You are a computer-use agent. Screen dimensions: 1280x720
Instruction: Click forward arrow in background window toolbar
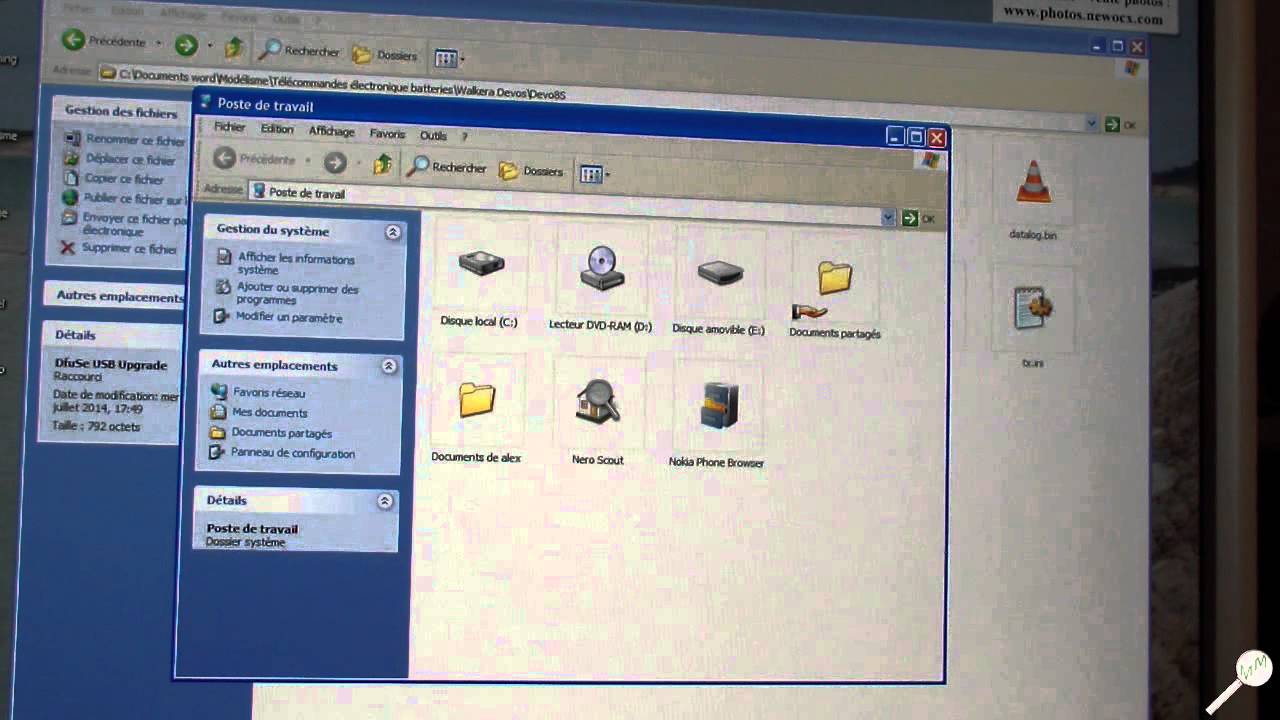click(186, 44)
